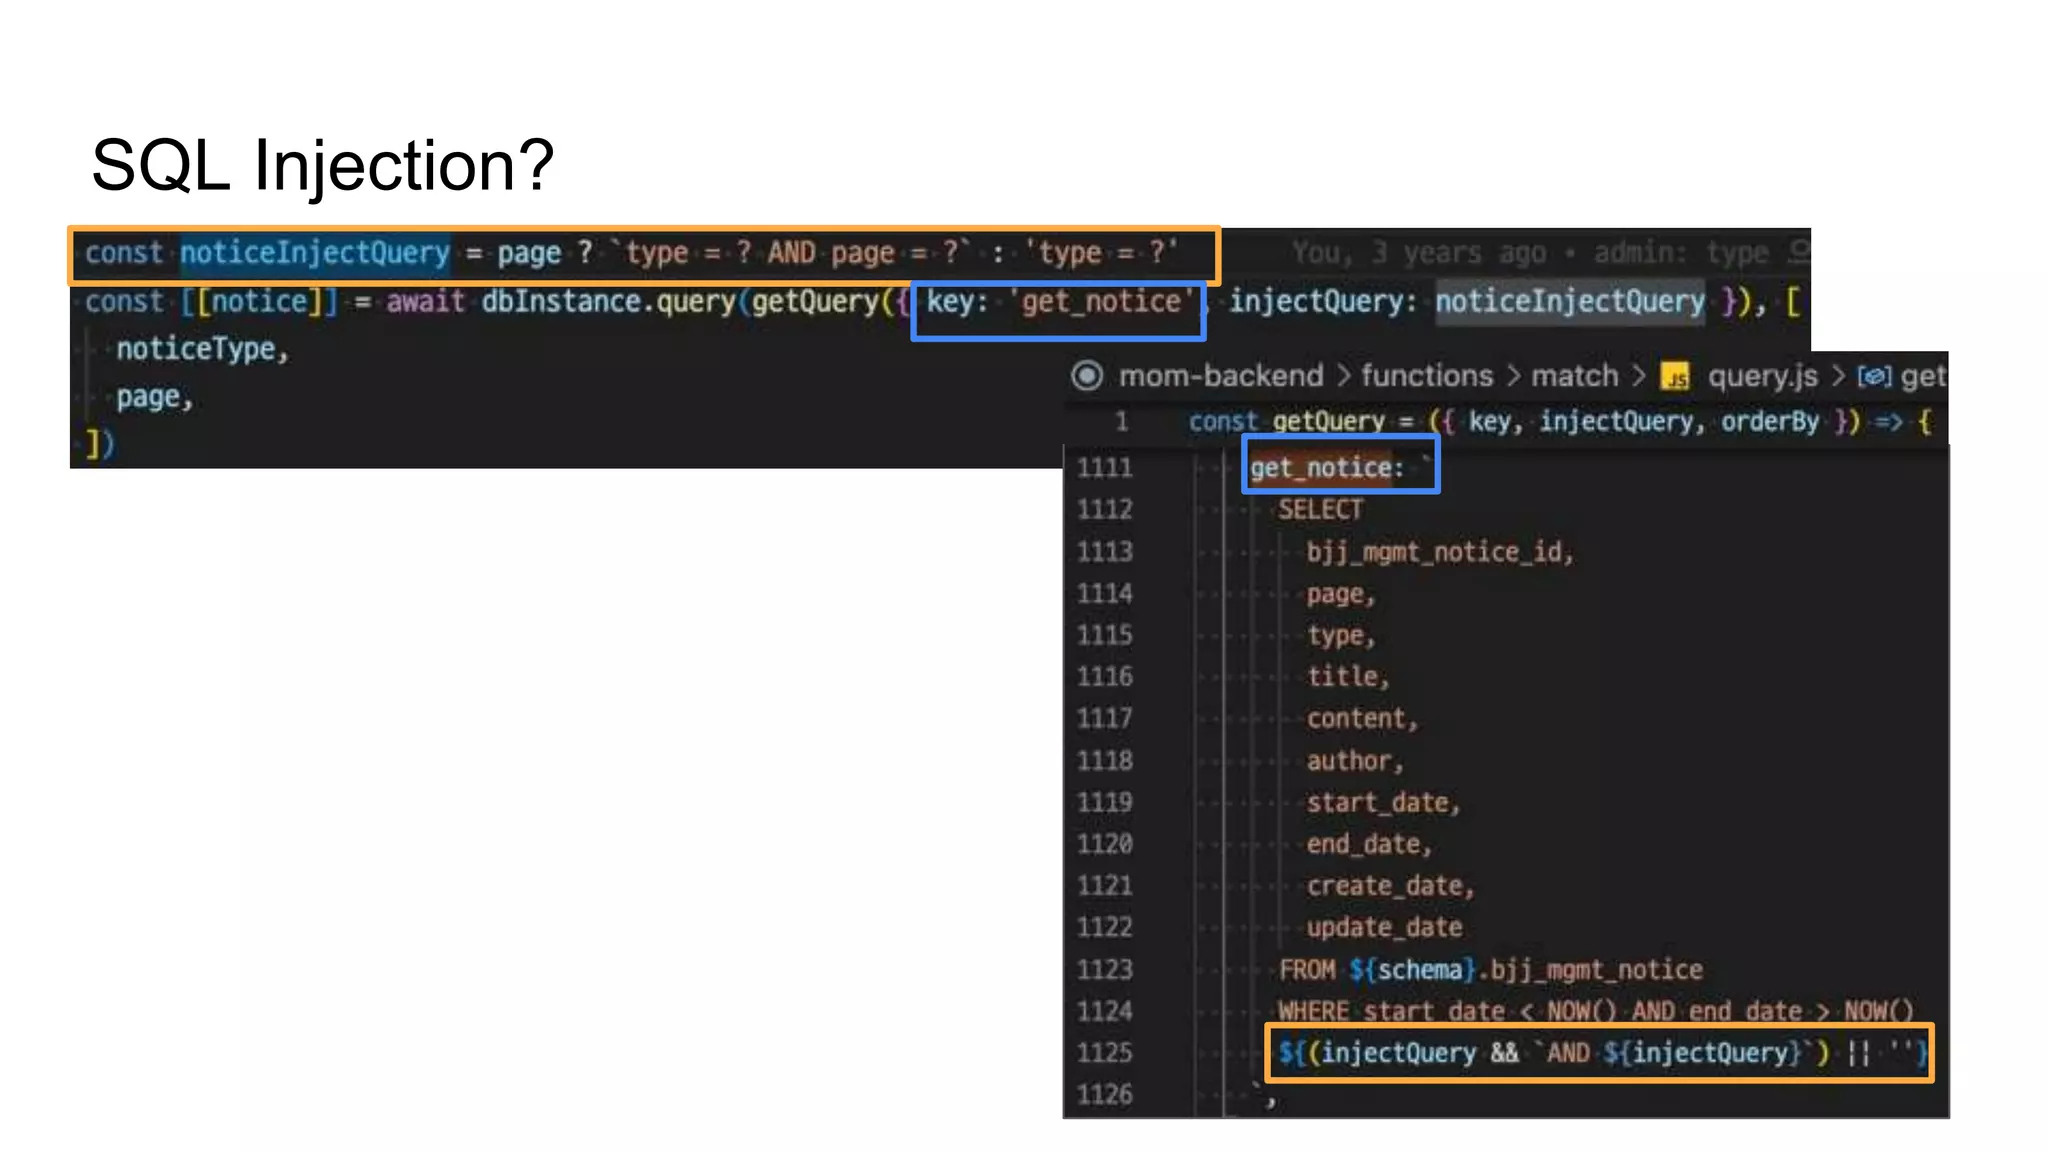The image size is (2048, 1152).
Task: Click 'content,' on line 1117
Action: (x=1362, y=719)
